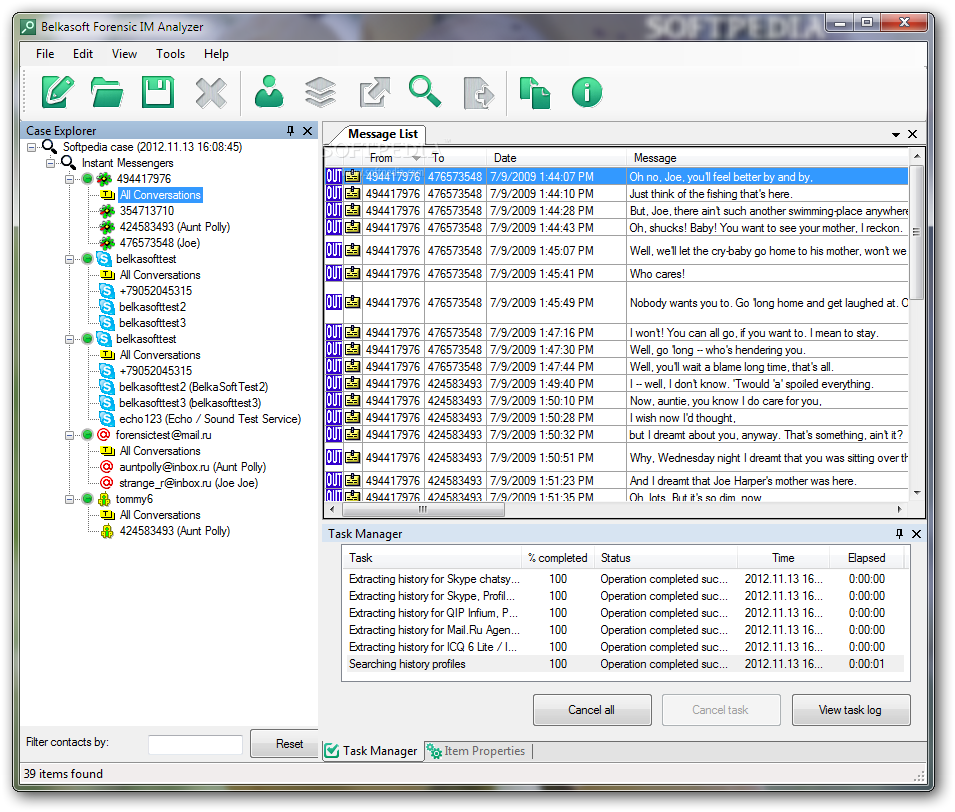Select 476573548 (Joe) contact
This screenshot has width=955, height=812.
click(160, 242)
